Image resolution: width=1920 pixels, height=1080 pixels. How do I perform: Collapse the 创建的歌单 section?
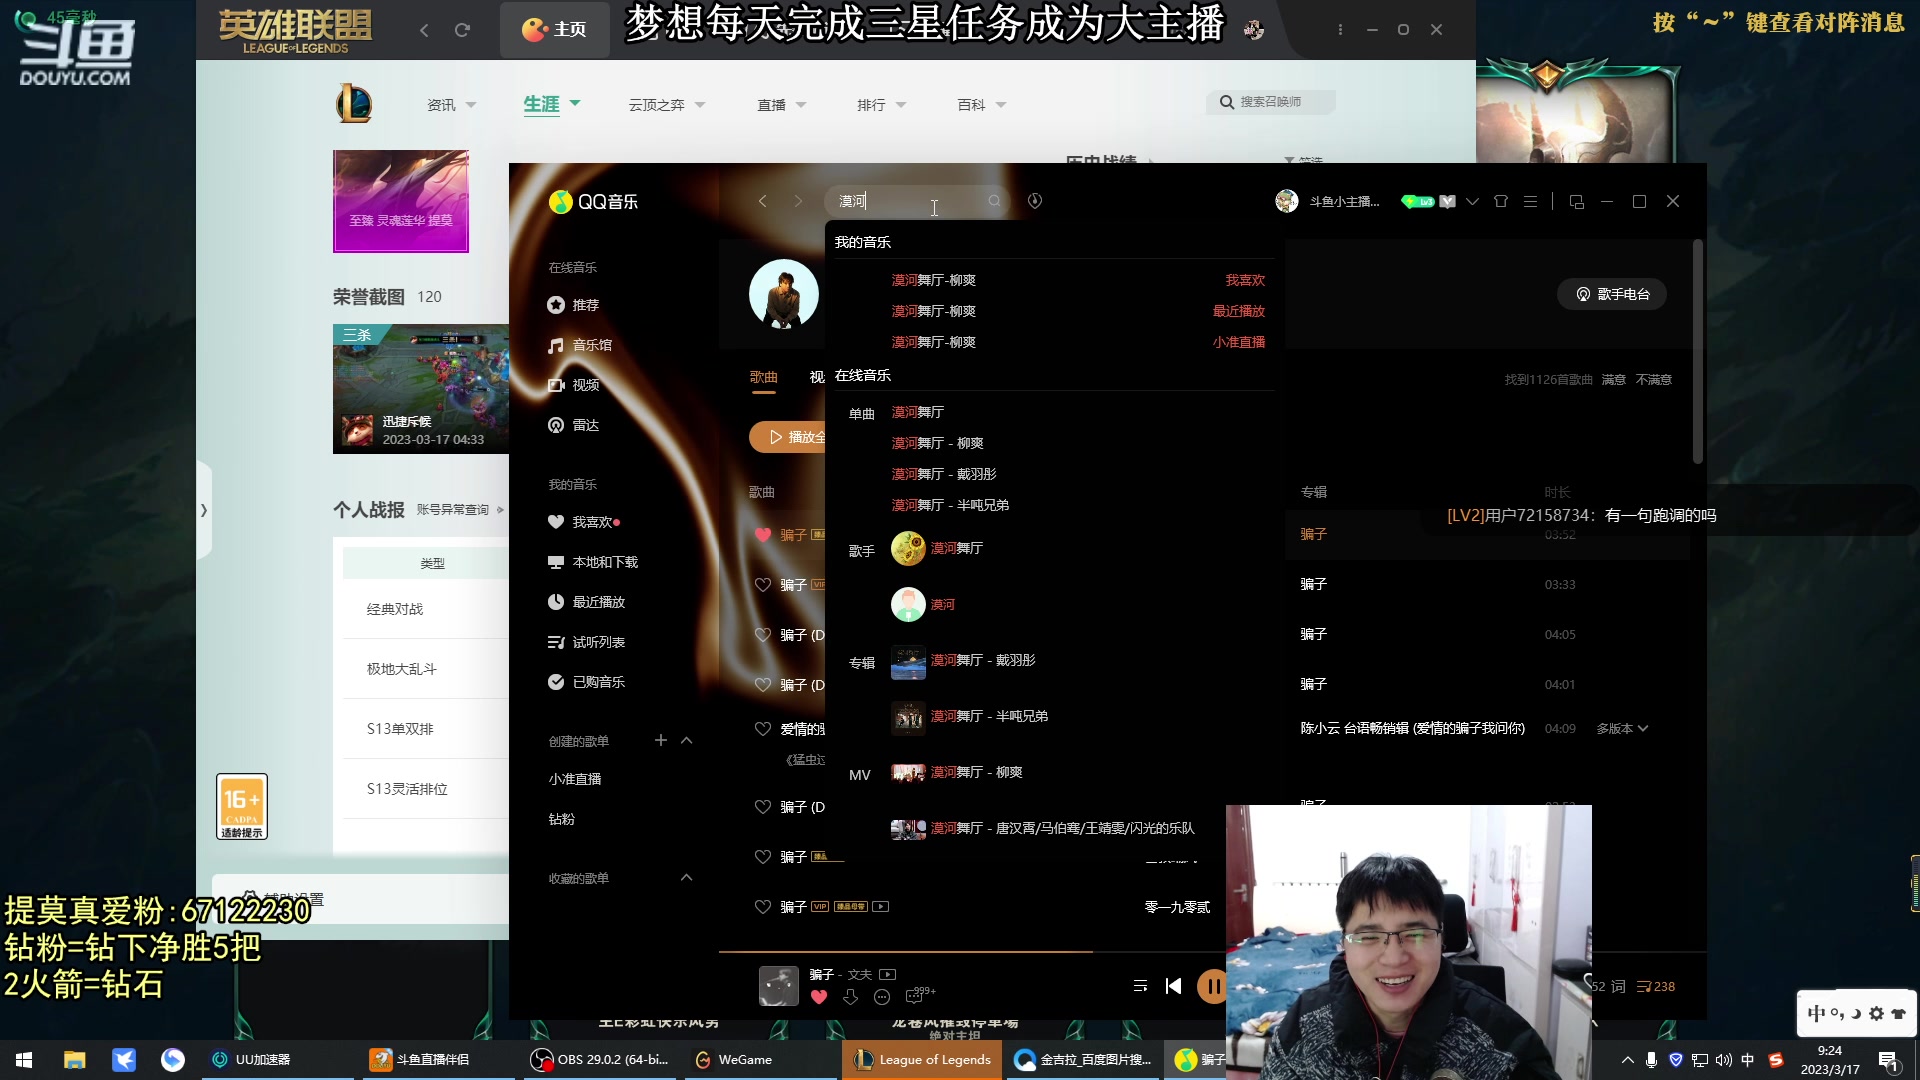tap(686, 740)
